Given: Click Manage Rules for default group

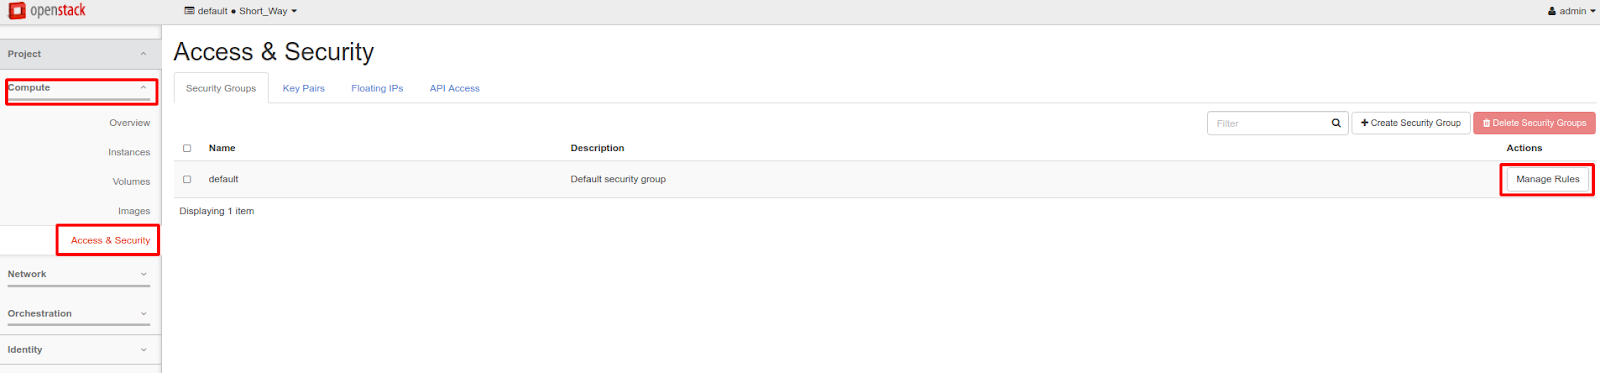Looking at the screenshot, I should coord(1547,179).
